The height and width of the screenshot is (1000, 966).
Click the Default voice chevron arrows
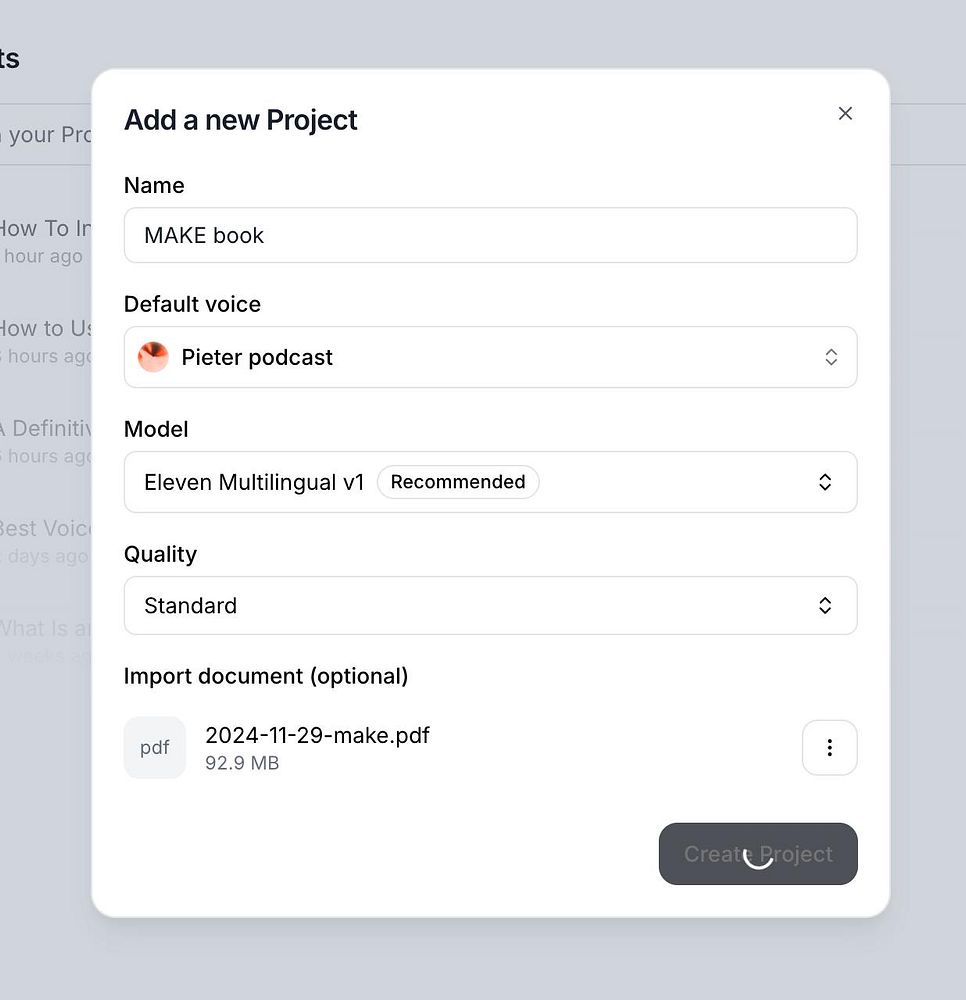(831, 357)
